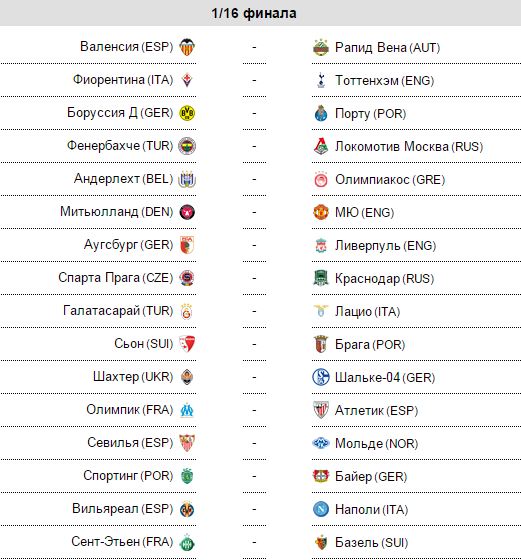Click the Valencia club crest

click(187, 47)
